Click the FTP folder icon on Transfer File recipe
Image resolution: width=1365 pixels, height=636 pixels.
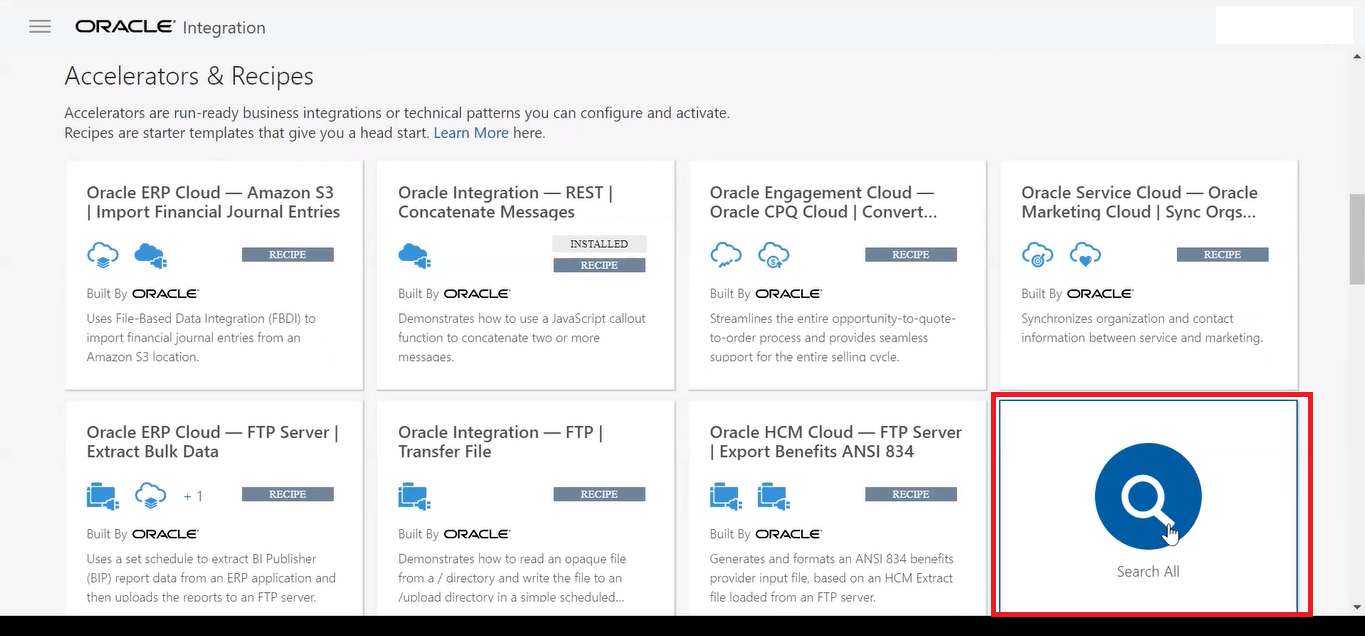pos(414,495)
